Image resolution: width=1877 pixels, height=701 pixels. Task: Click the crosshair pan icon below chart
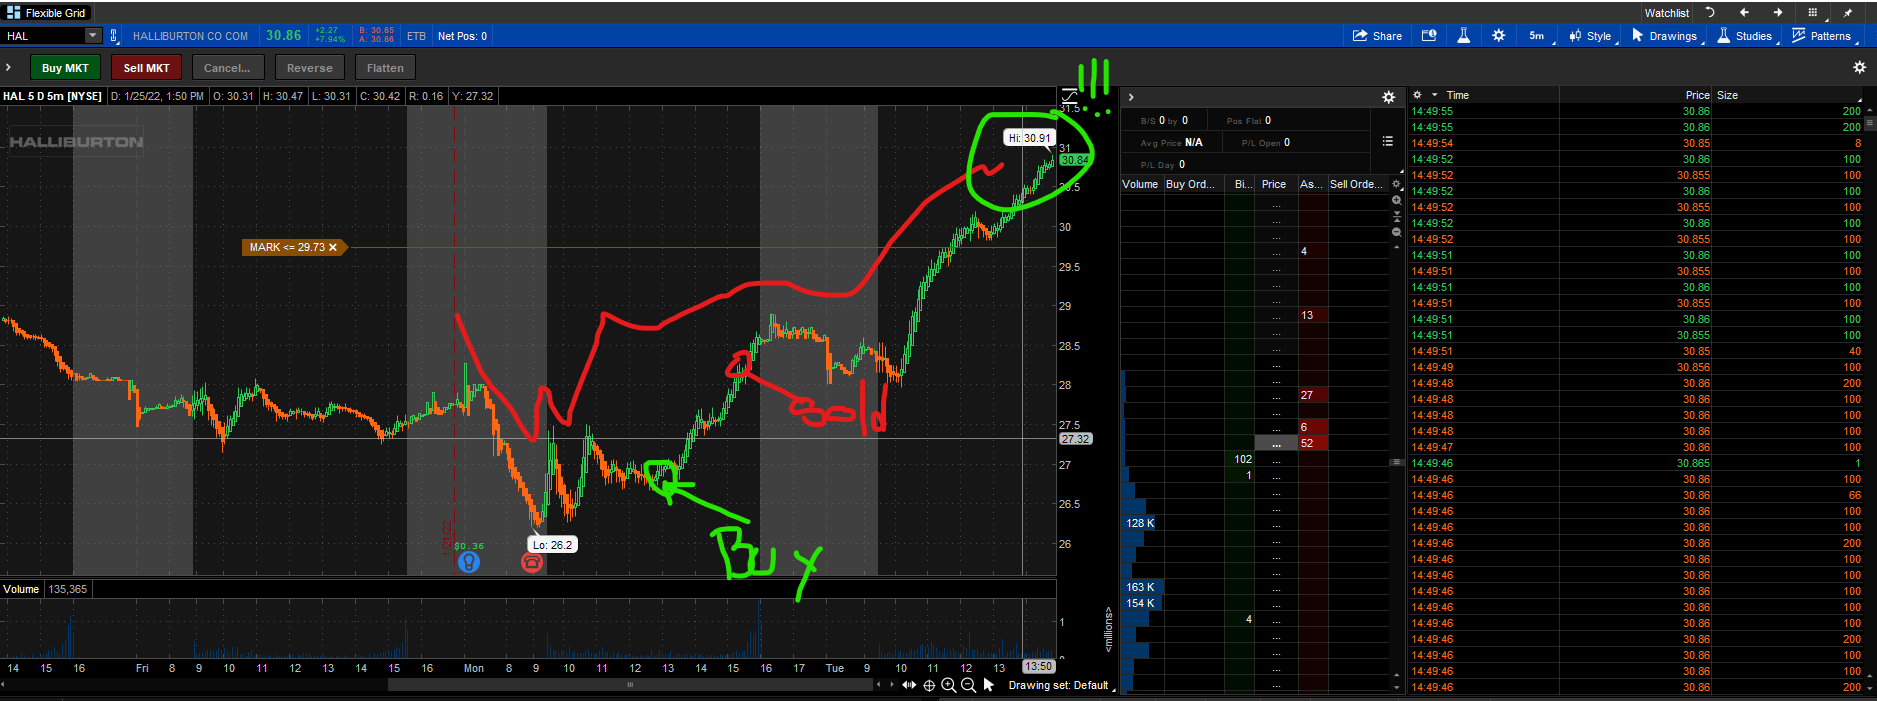pos(929,685)
